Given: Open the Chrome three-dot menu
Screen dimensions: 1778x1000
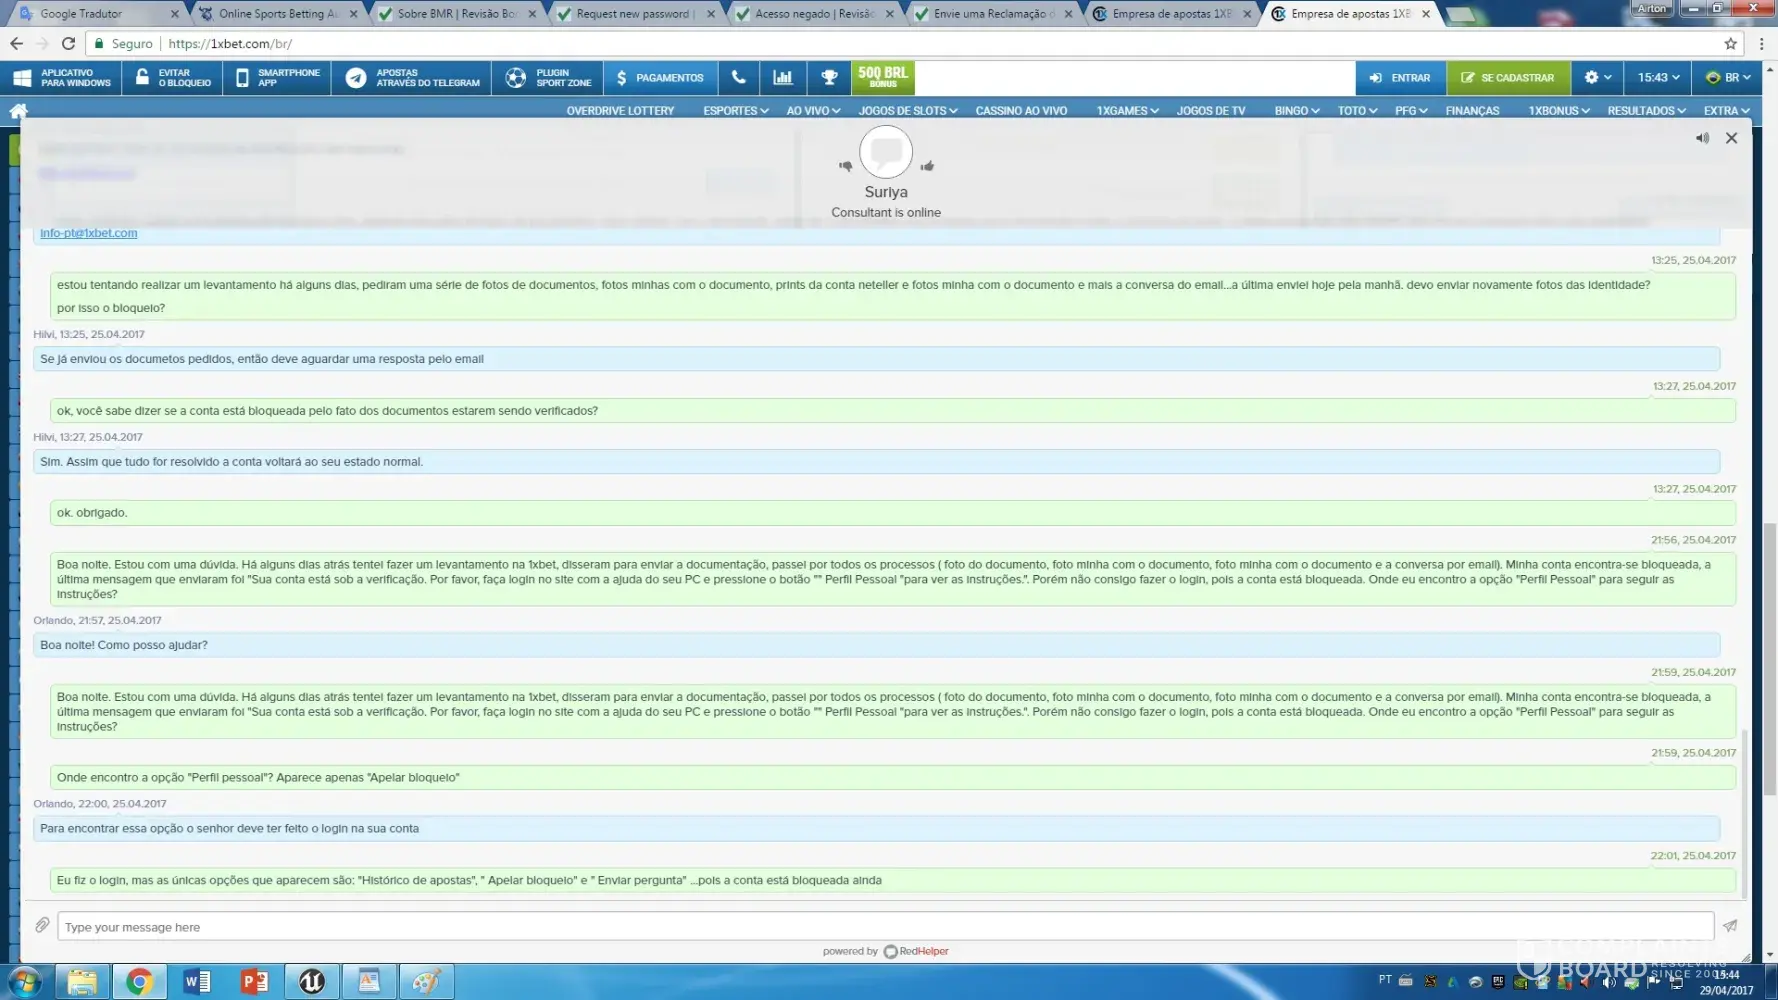Looking at the screenshot, I should click(1761, 44).
